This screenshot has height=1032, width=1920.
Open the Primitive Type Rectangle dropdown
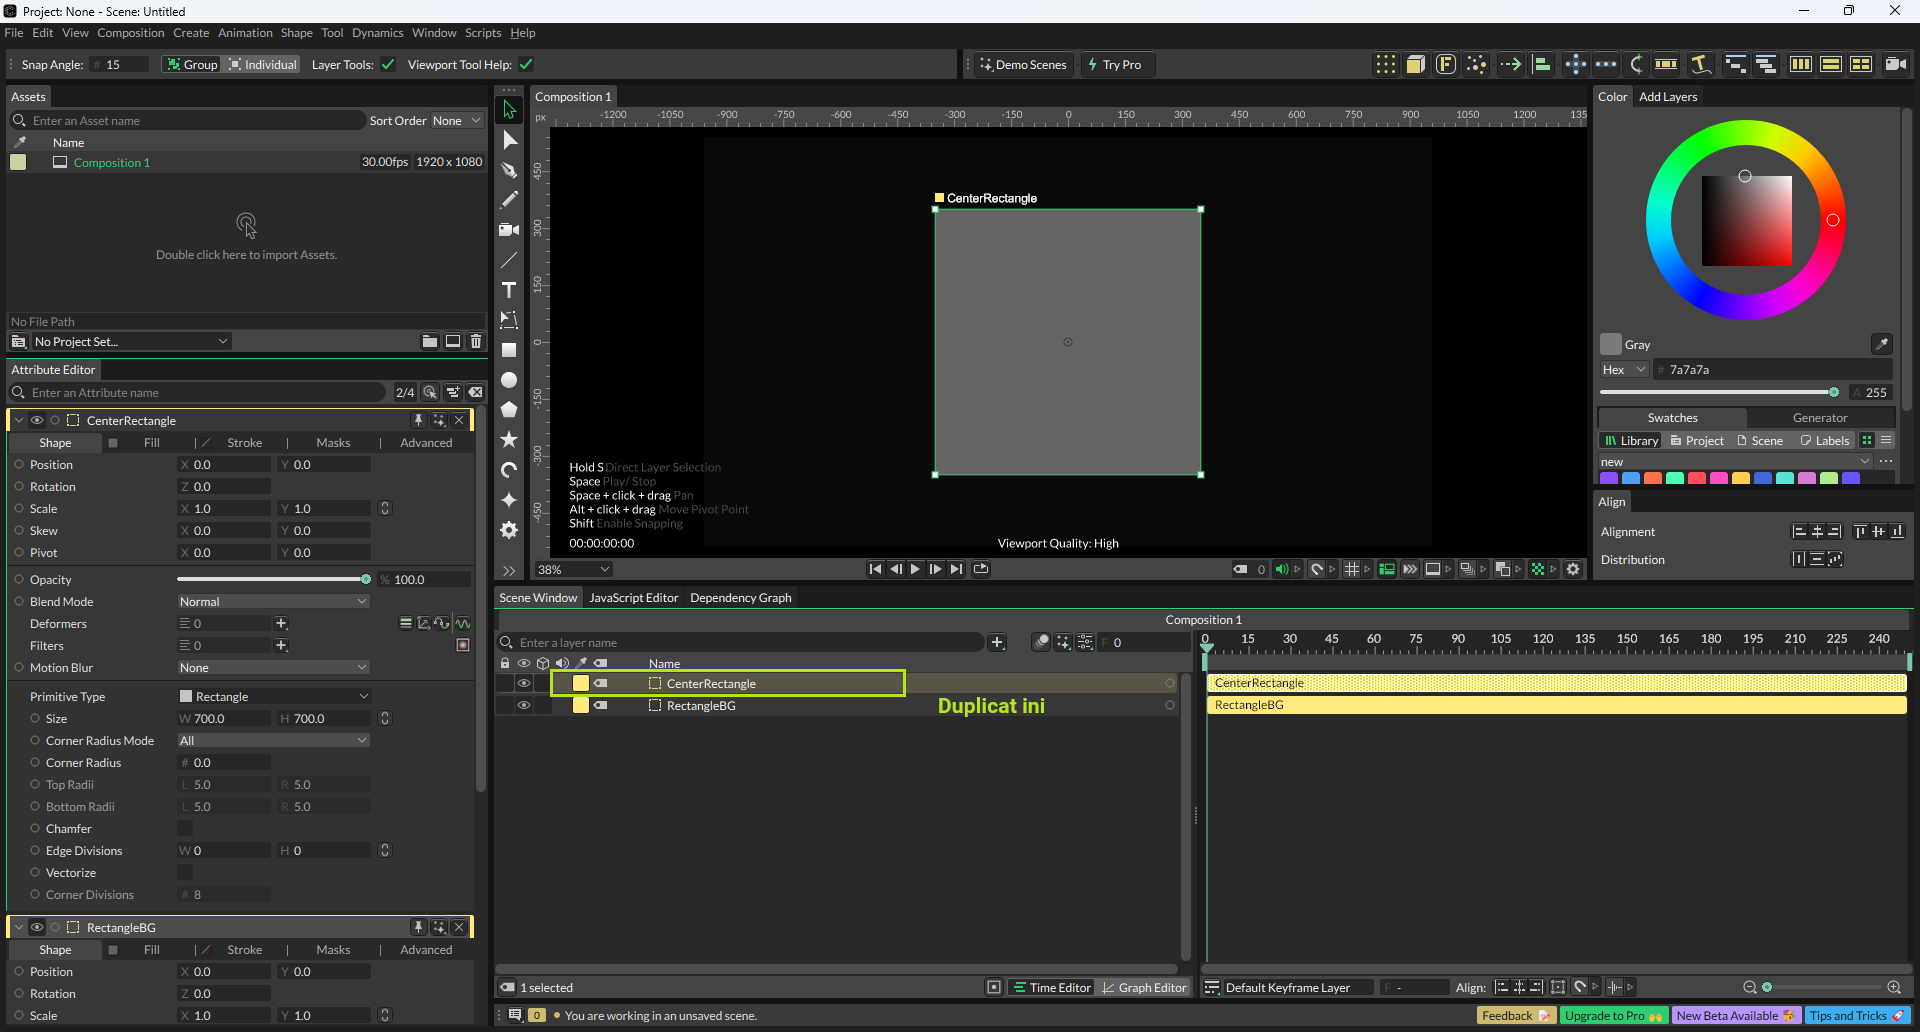coord(273,697)
